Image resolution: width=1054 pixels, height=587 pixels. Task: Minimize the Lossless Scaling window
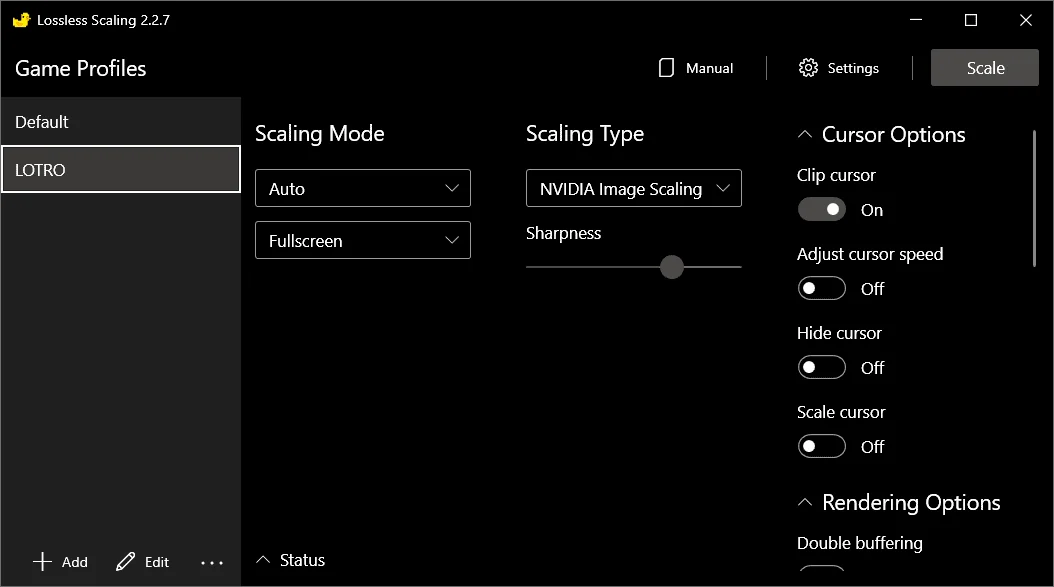[x=916, y=20]
